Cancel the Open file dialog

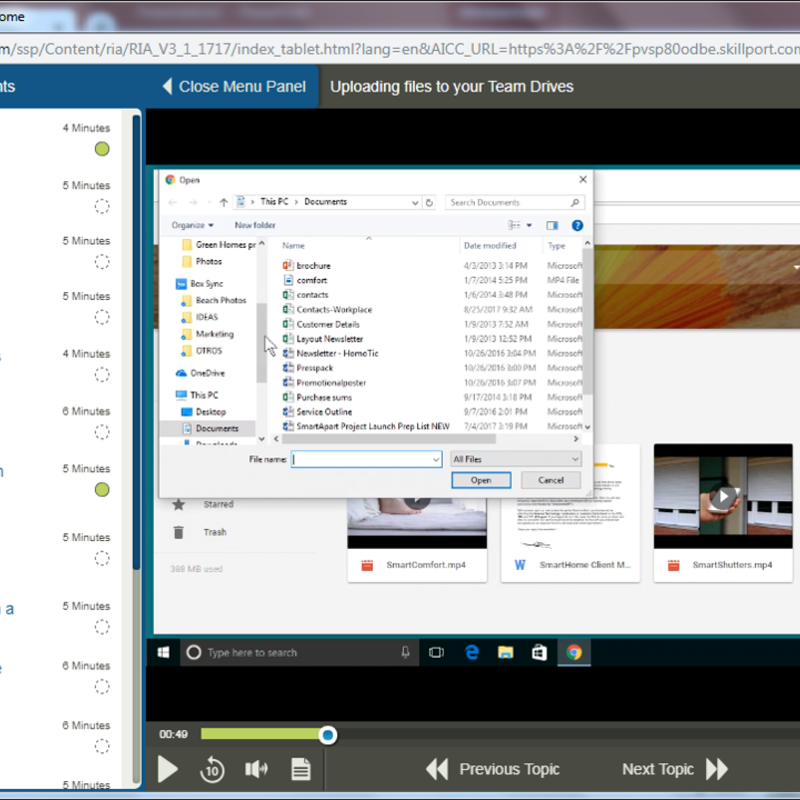[551, 480]
